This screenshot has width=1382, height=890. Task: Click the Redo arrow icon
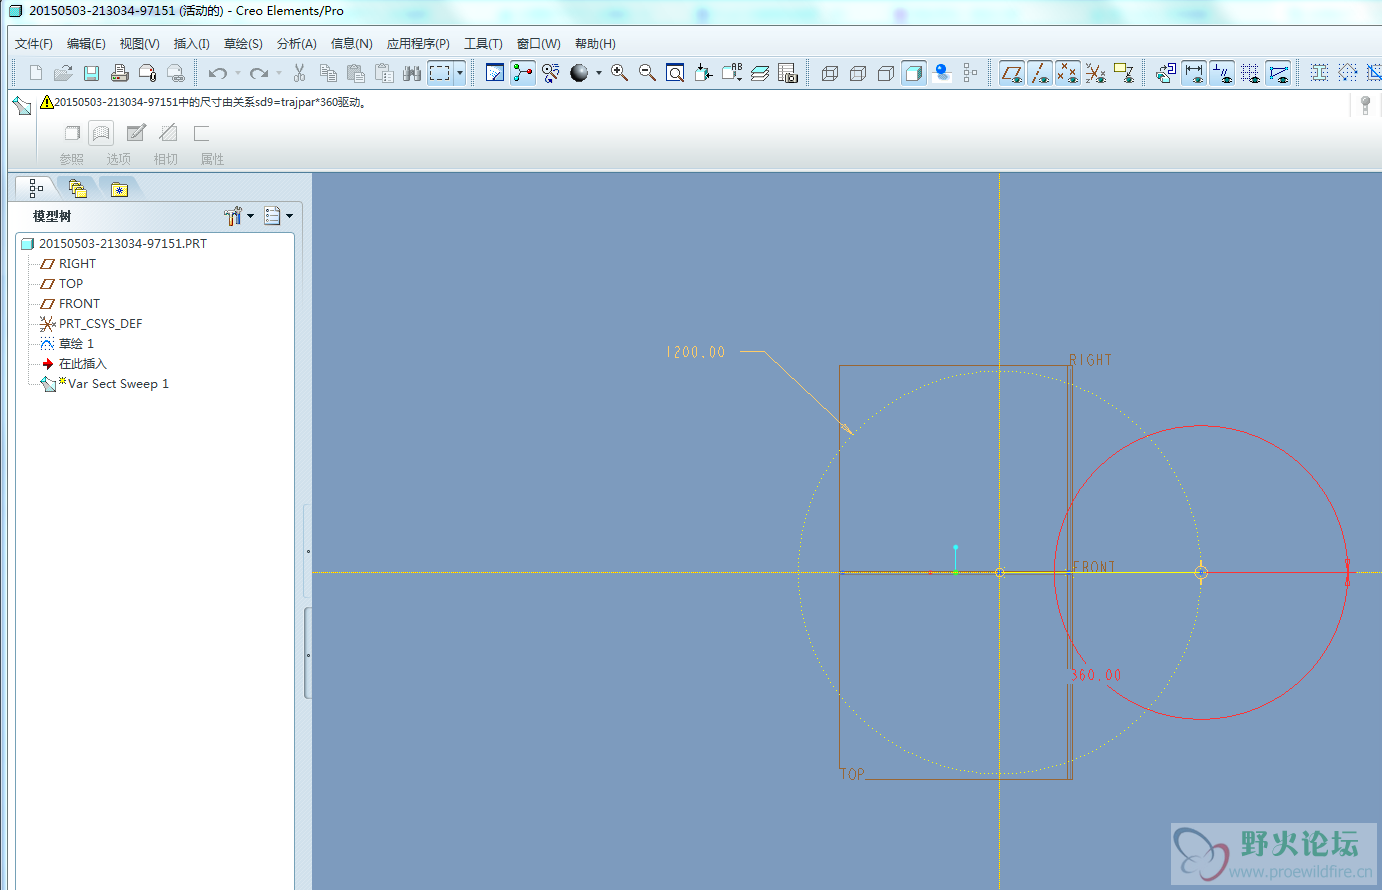point(258,73)
